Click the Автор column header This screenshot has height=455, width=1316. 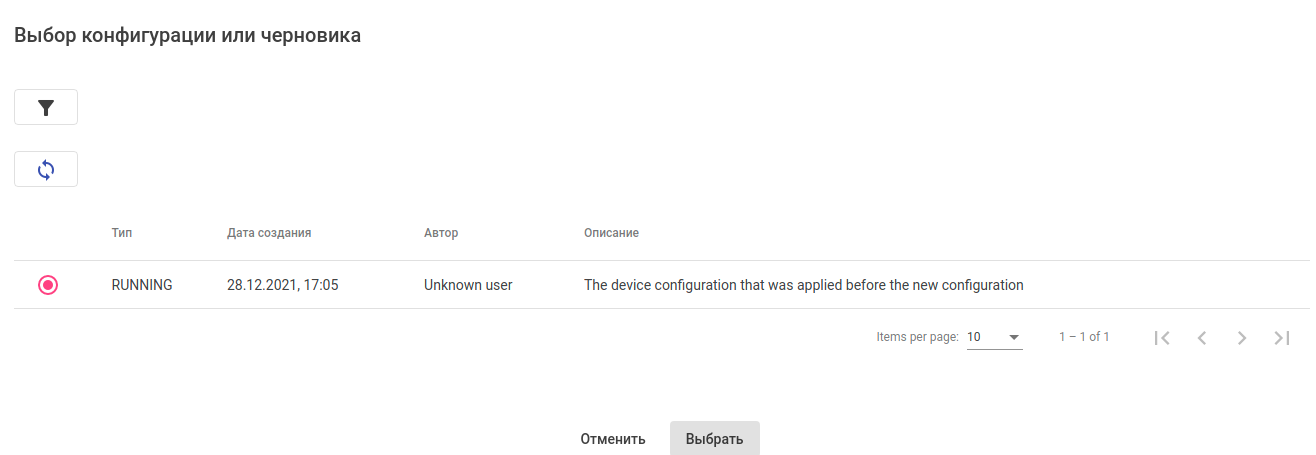click(x=441, y=233)
